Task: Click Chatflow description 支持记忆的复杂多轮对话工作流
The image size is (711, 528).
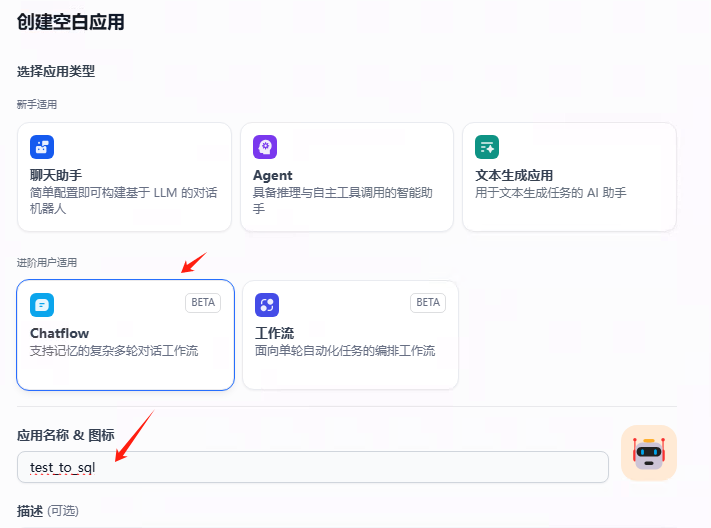Action: (x=114, y=351)
